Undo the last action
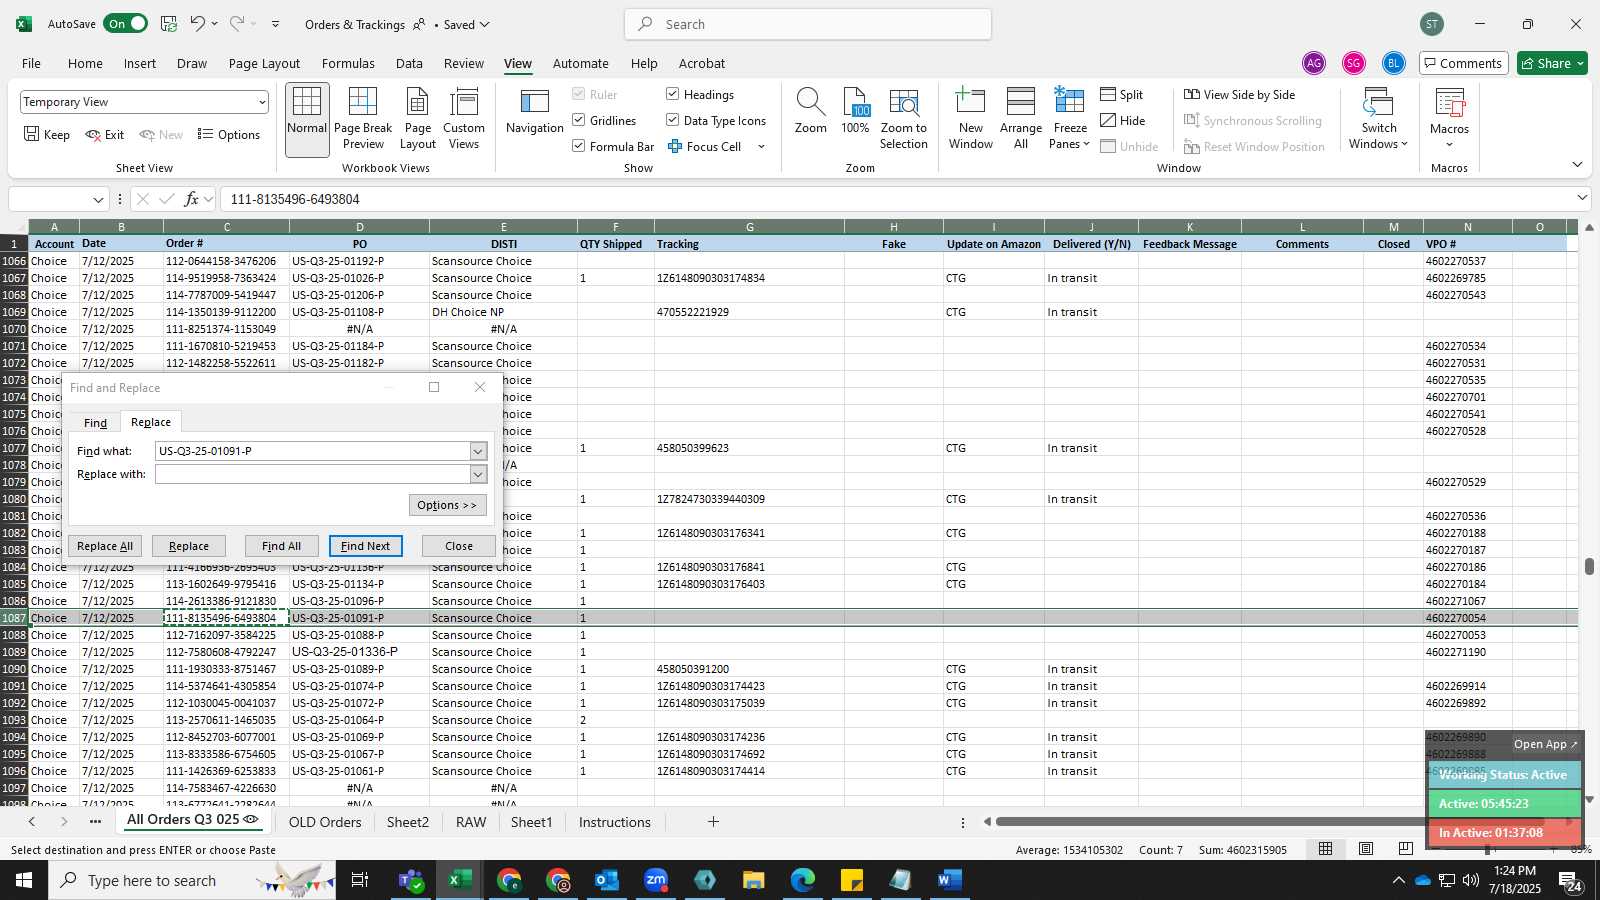 pos(198,24)
